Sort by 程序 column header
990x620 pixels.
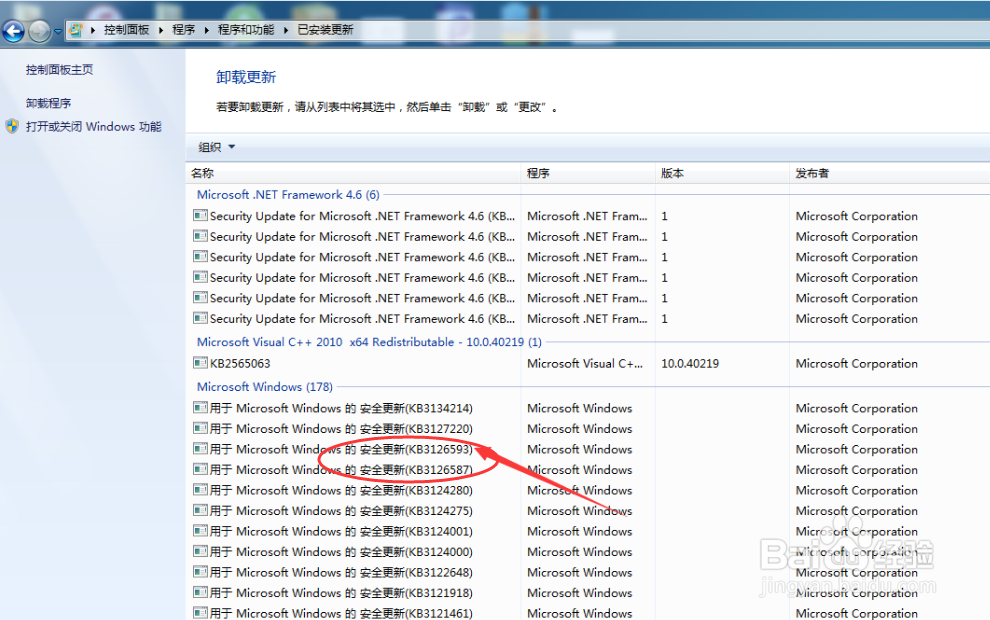[x=538, y=173]
